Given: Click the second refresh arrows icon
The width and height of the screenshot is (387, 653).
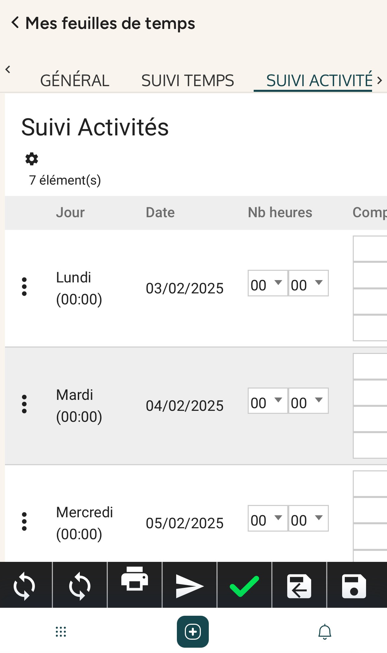Looking at the screenshot, I should 80,586.
